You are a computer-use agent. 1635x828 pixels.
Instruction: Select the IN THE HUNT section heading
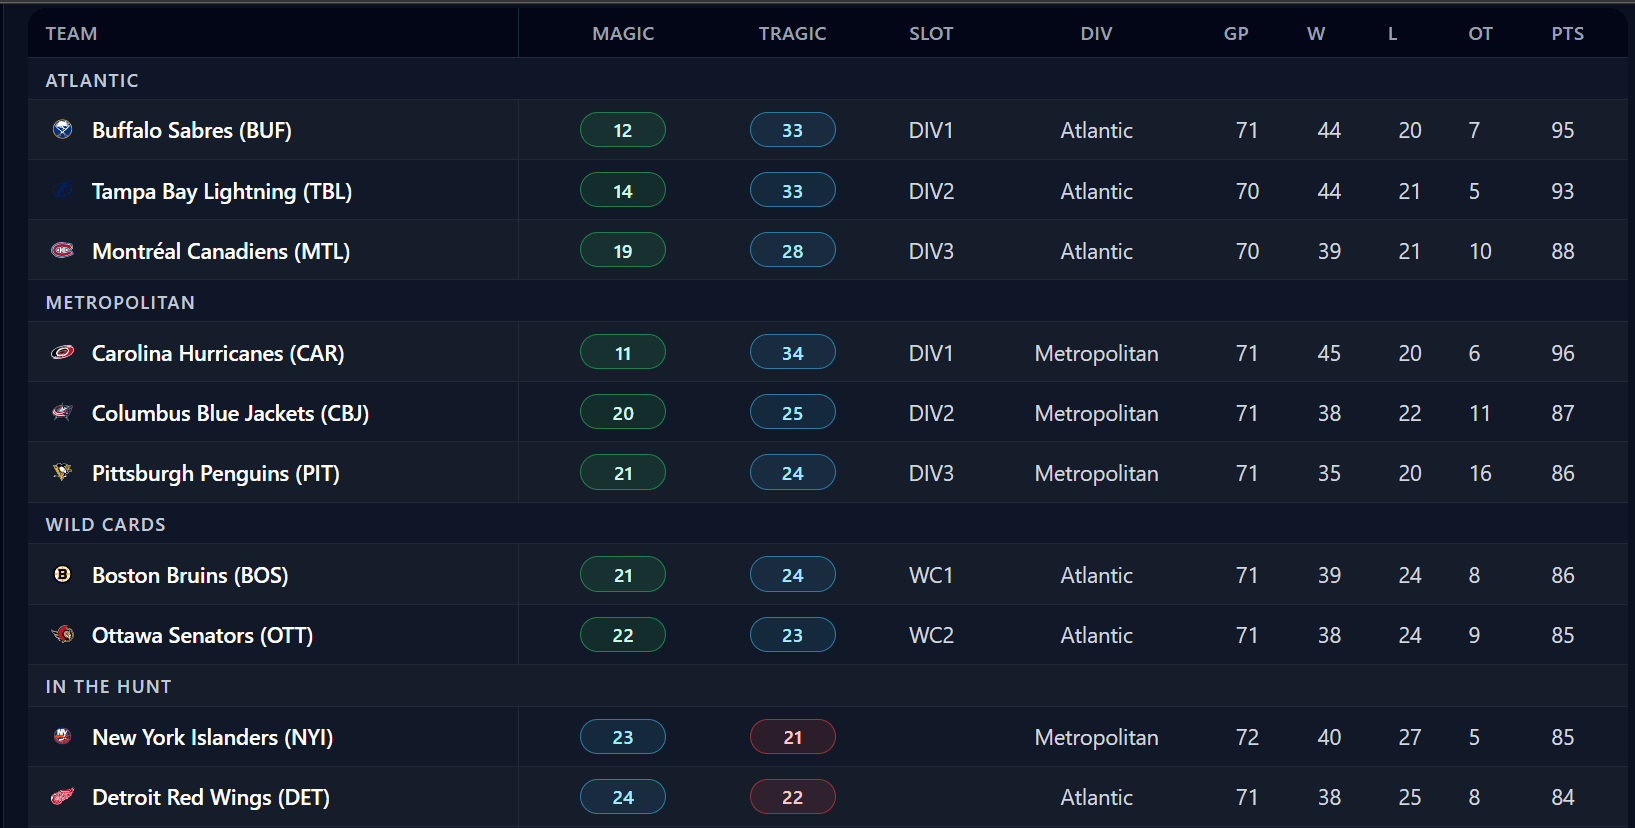[108, 687]
